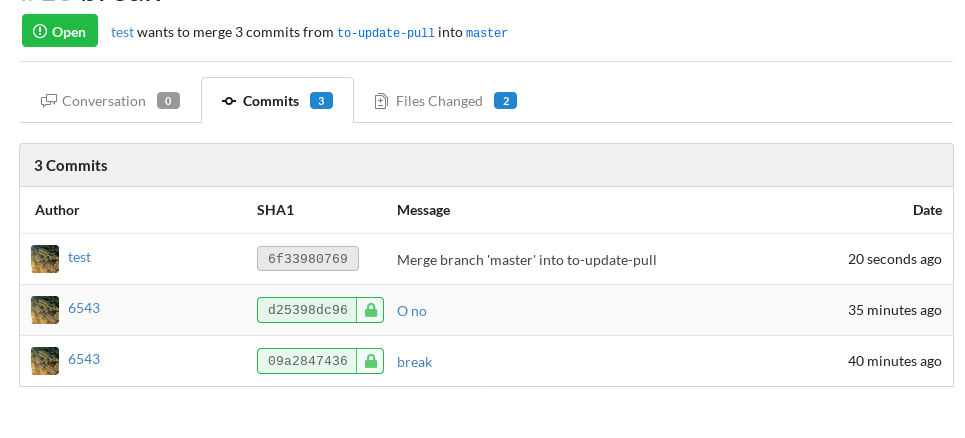
Task: Click avatar beside the O no commit
Action: point(45,310)
